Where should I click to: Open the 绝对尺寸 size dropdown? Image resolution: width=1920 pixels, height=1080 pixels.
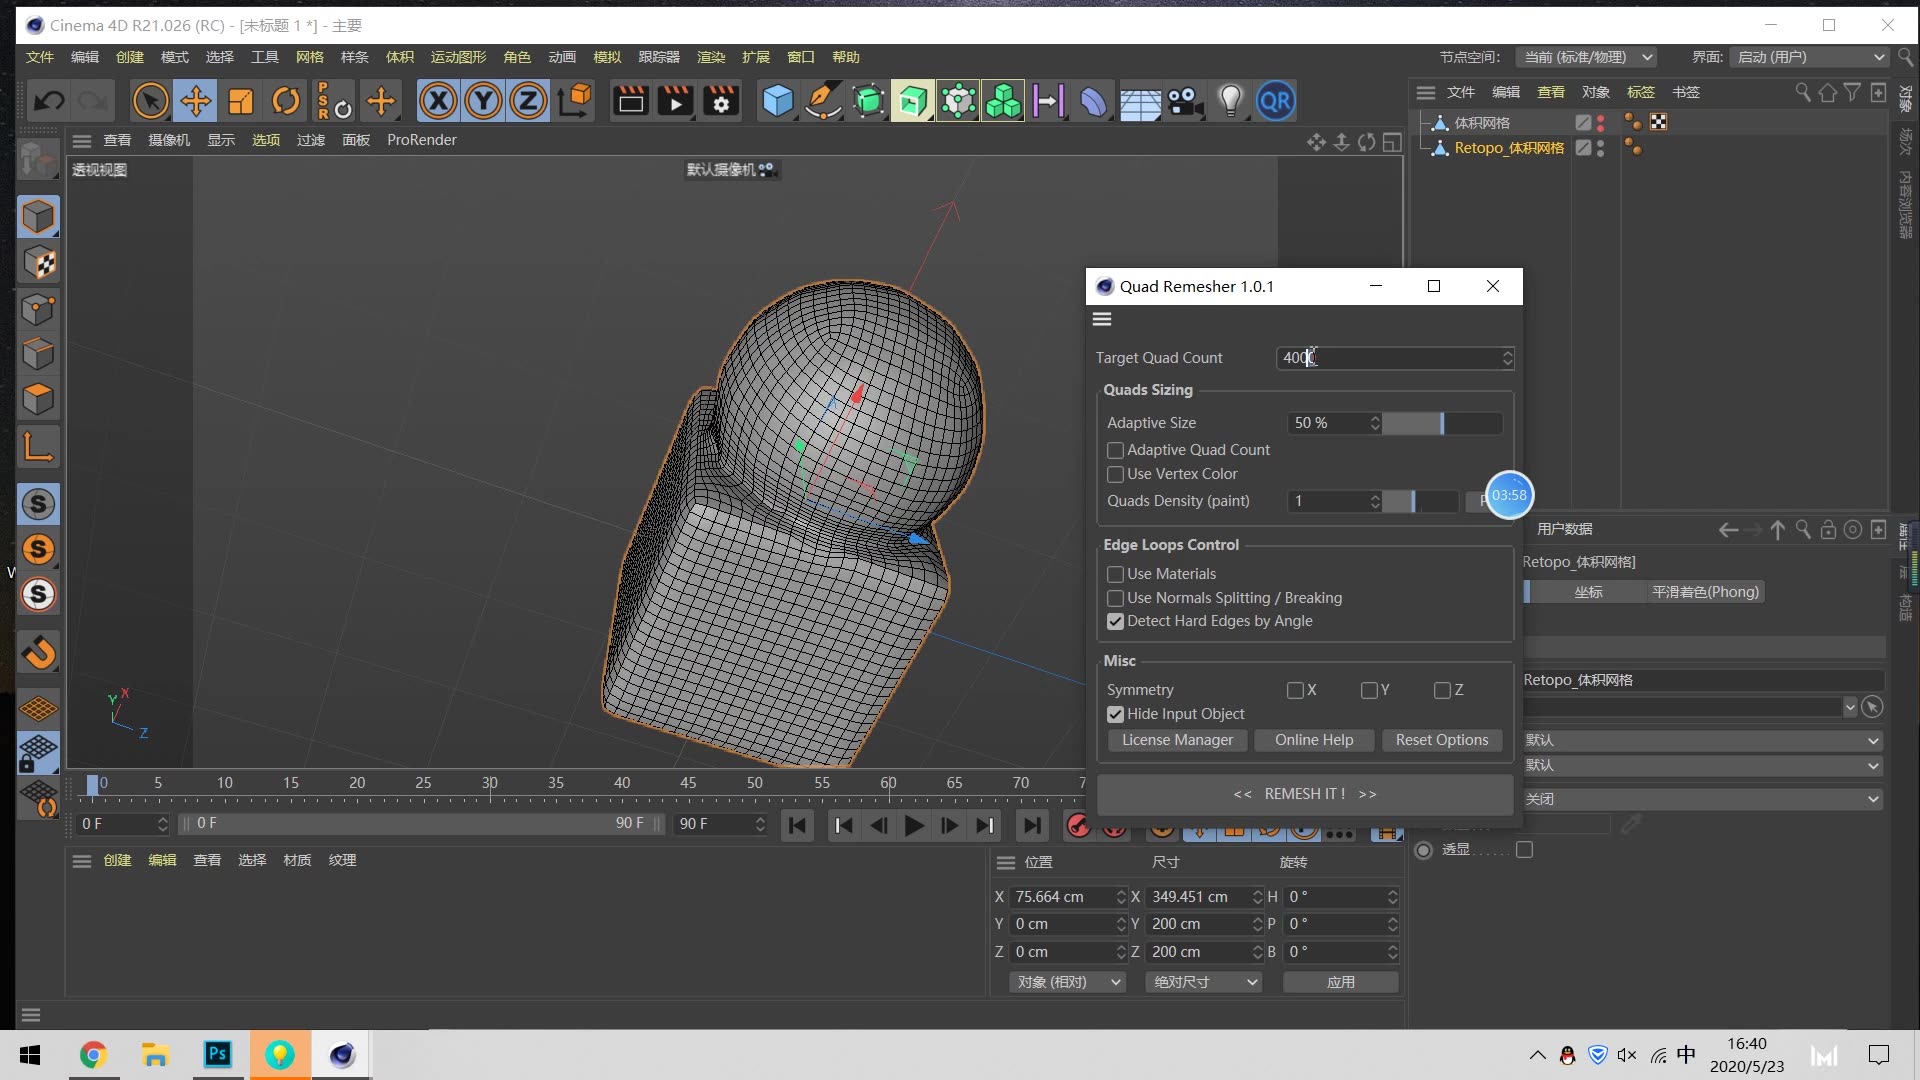(x=1203, y=982)
